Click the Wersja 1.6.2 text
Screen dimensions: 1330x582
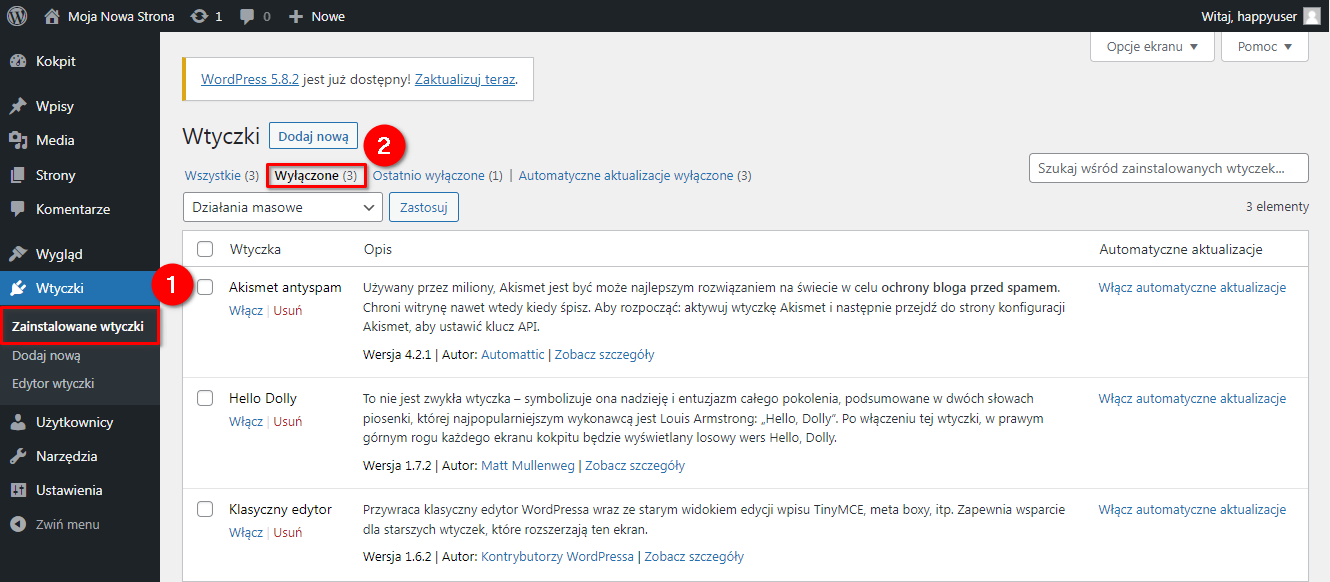click(x=398, y=556)
